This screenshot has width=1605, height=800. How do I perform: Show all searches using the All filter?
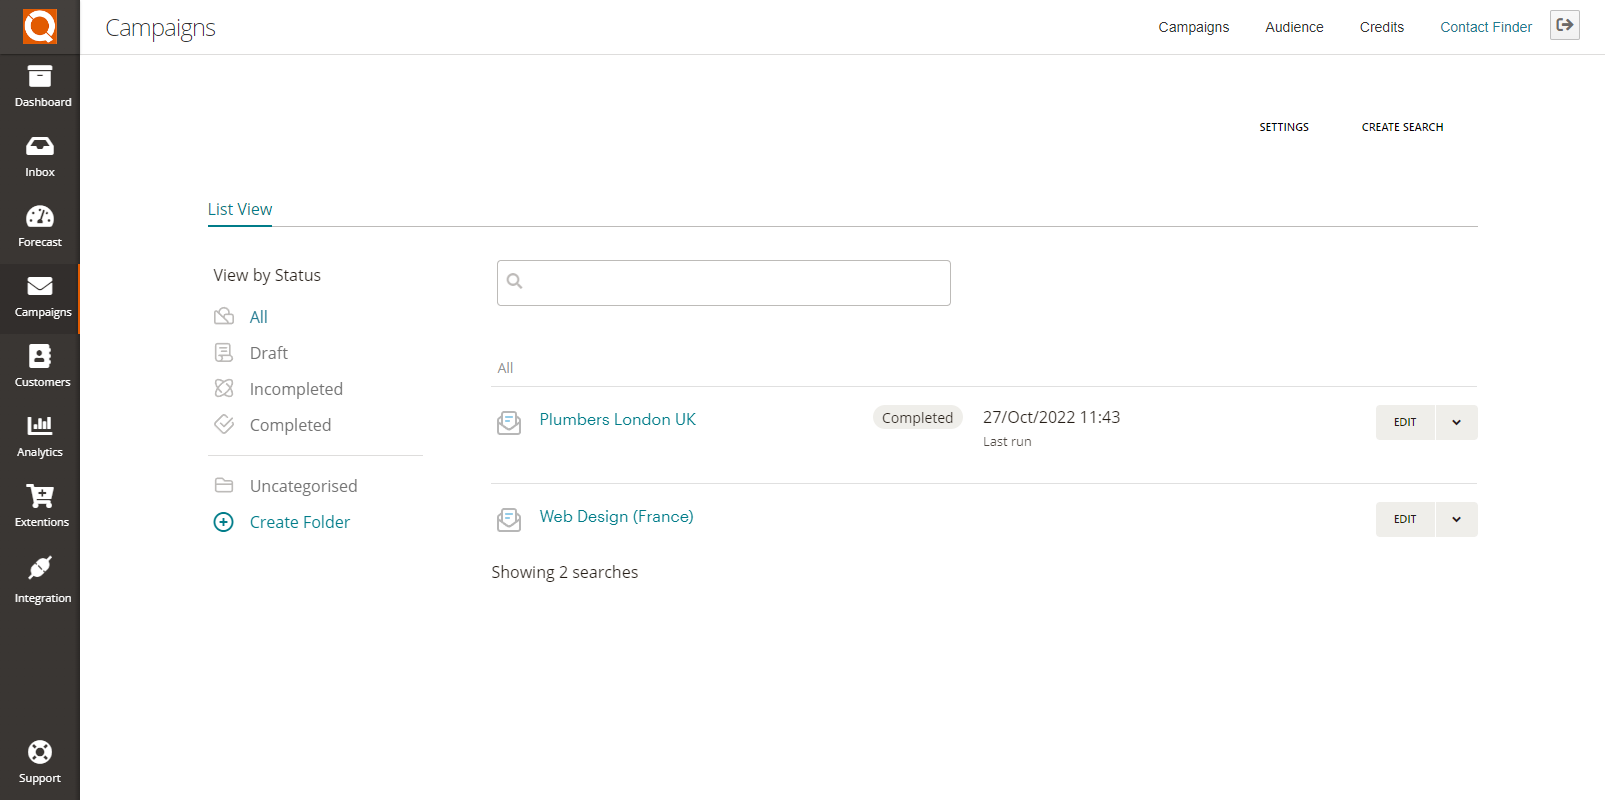[x=259, y=316]
